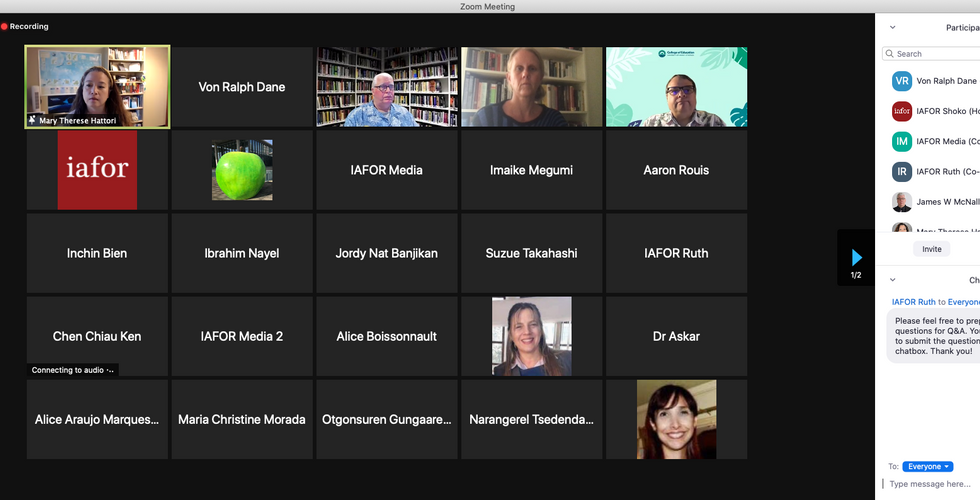This screenshot has width=980, height=500.
Task: Click the green IM avatar in participants list
Action: pos(902,141)
